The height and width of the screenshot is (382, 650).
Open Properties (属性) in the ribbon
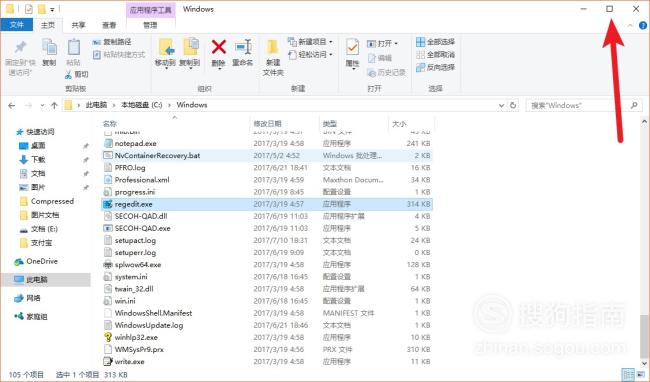coord(352,53)
